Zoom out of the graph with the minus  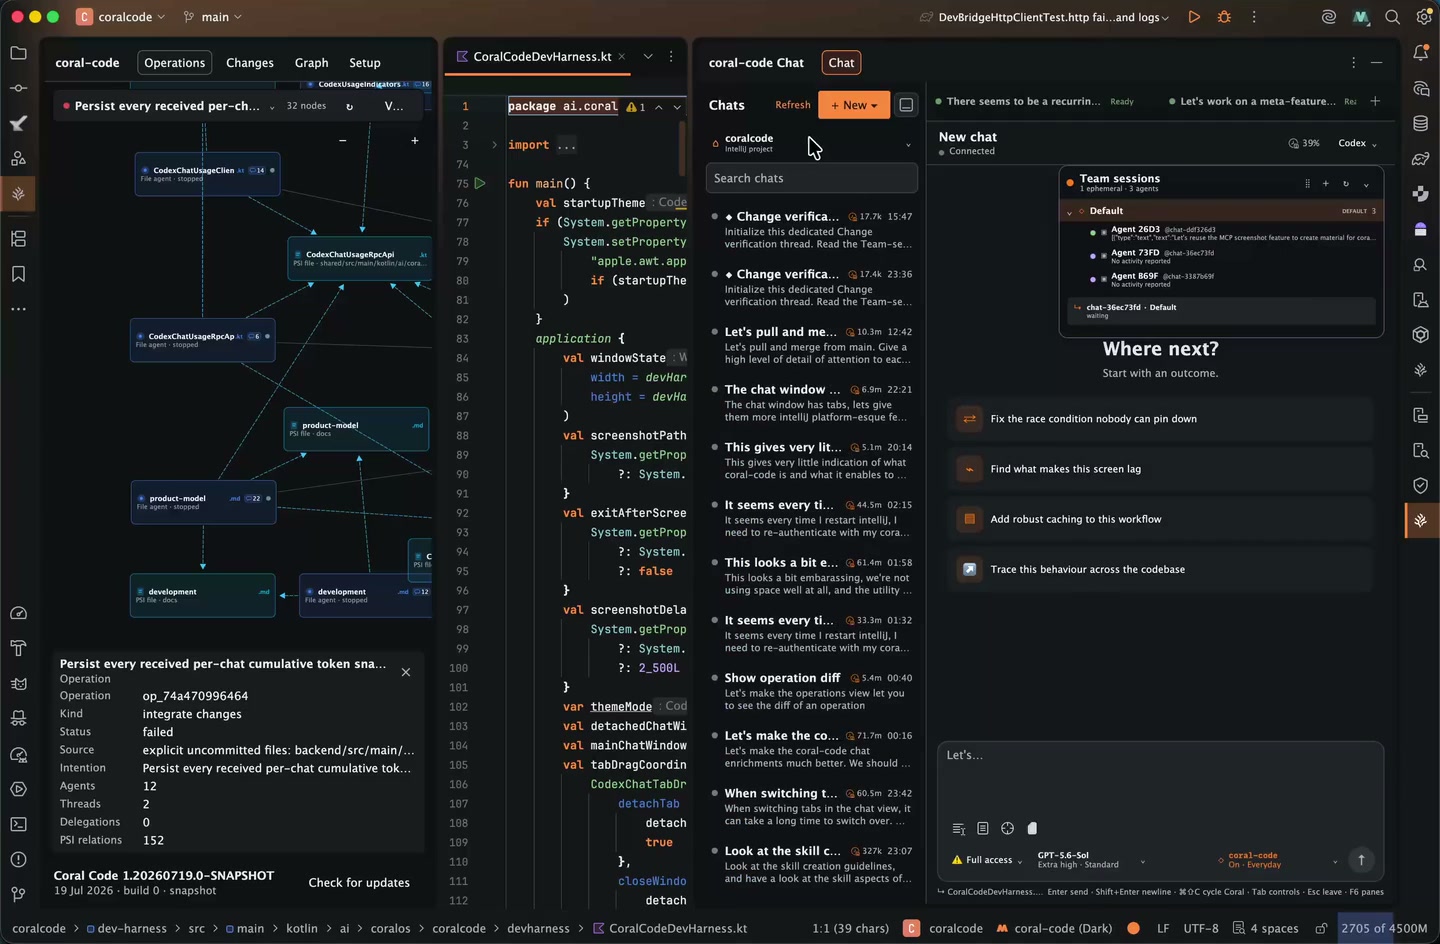[343, 140]
